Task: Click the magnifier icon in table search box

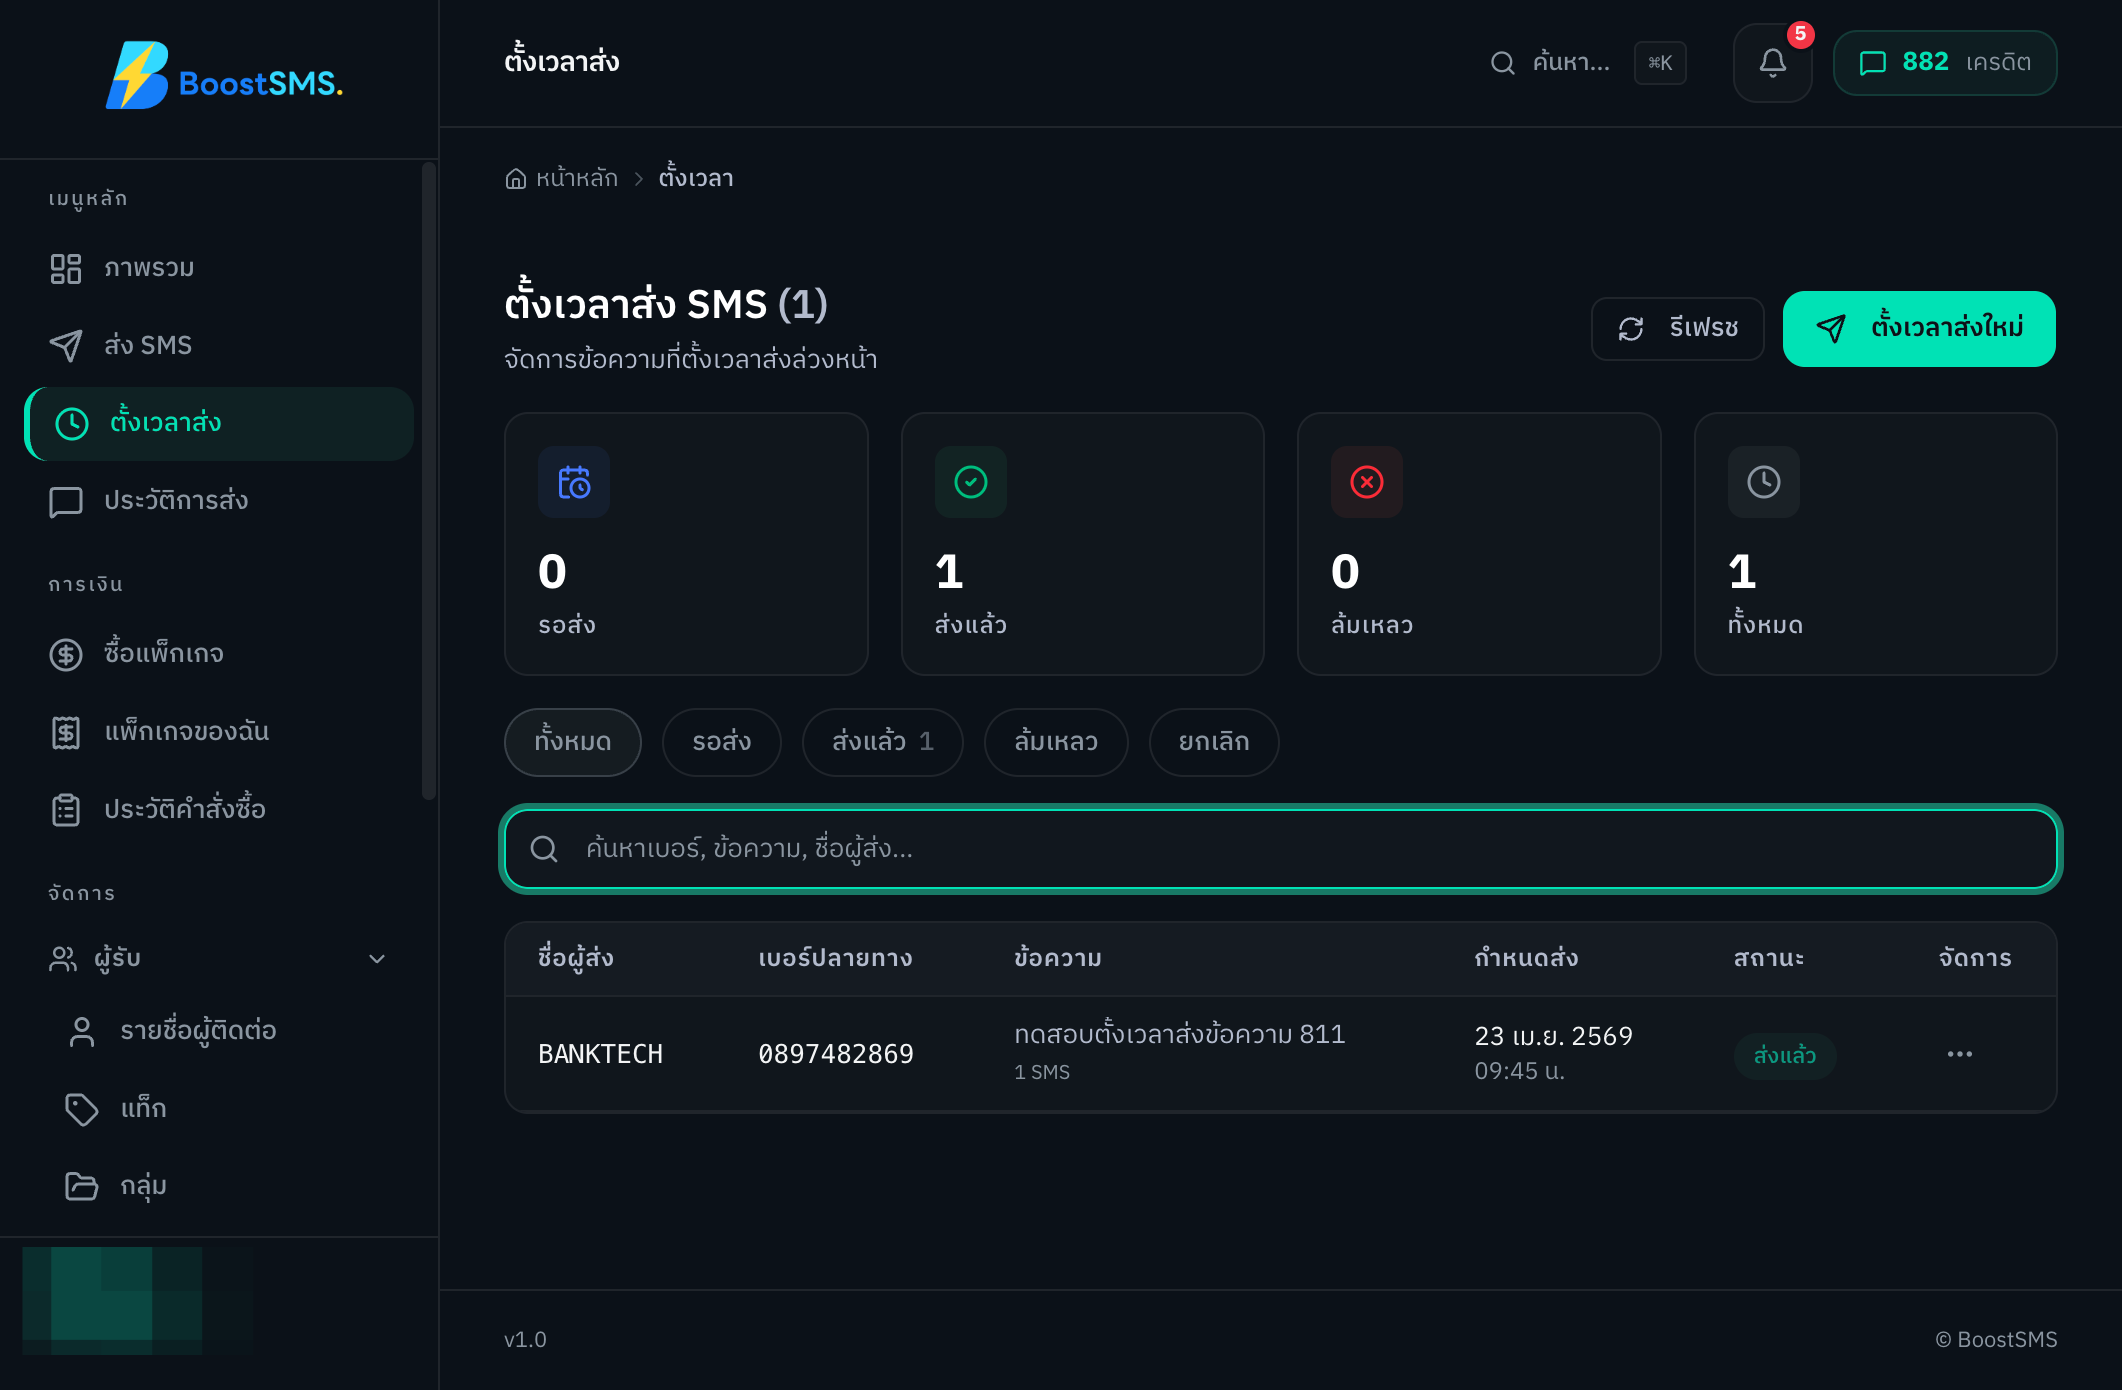Action: pos(544,849)
